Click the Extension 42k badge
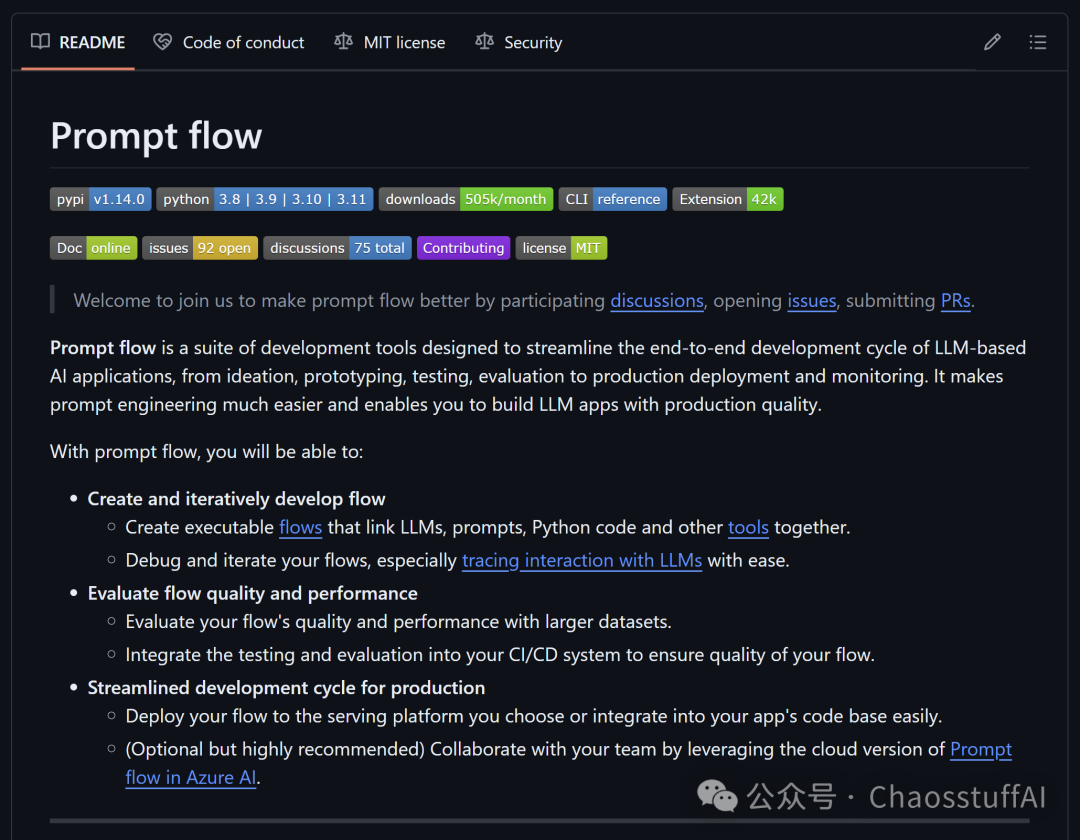The width and height of the screenshot is (1080, 840). 727,200
